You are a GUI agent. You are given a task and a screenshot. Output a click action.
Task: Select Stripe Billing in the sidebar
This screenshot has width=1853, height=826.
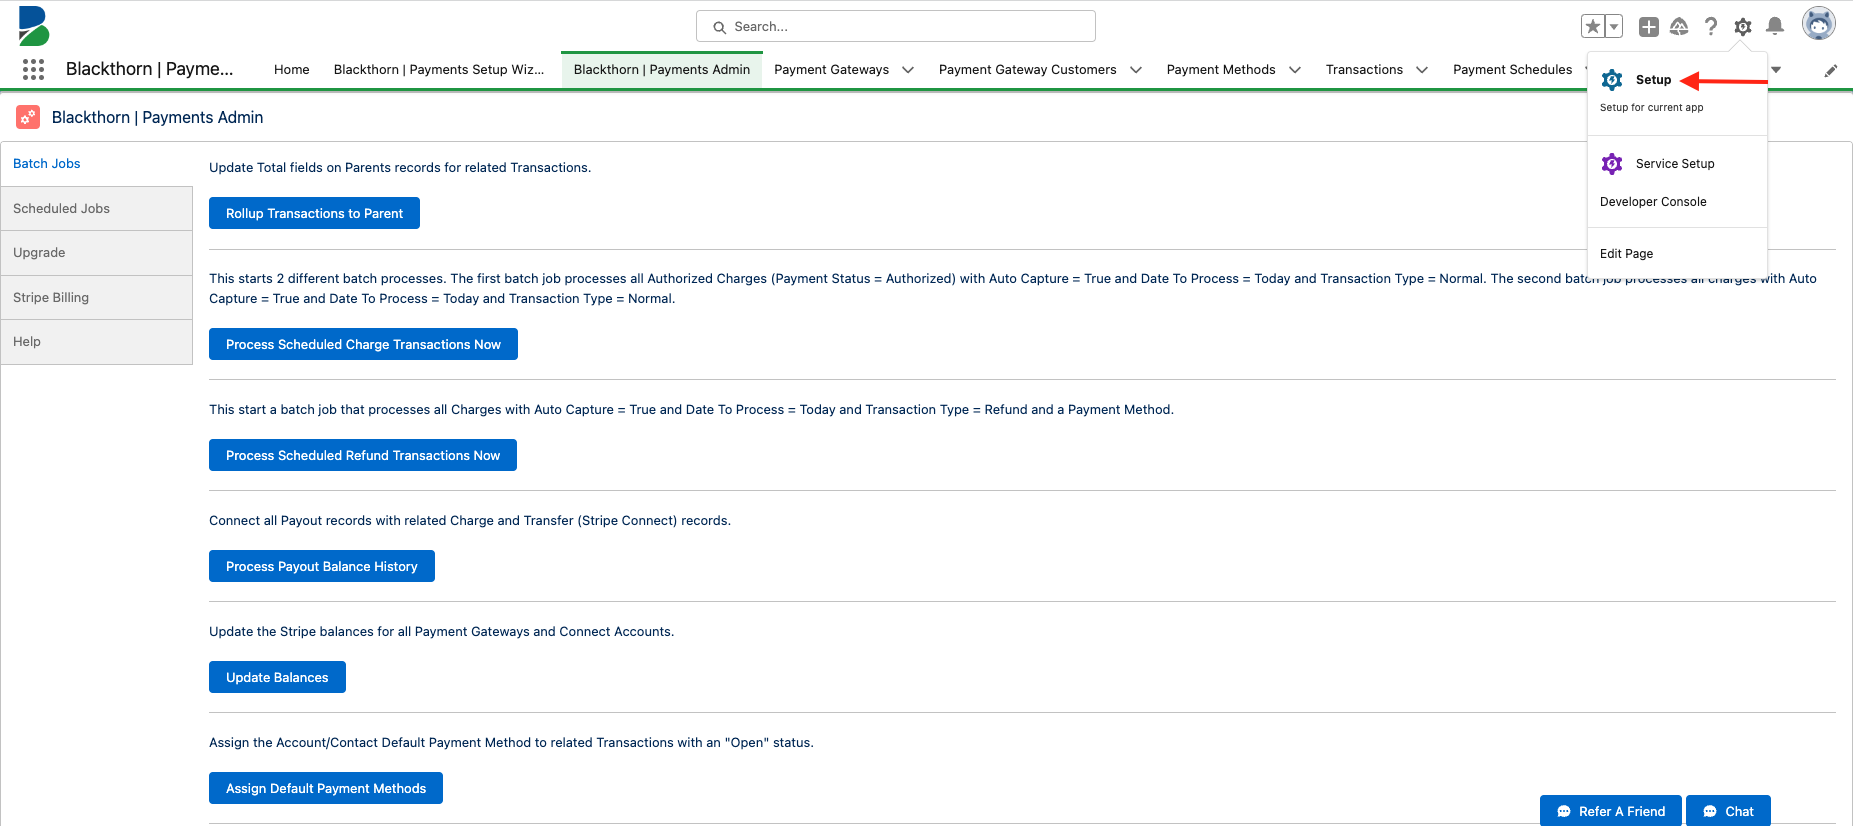click(97, 298)
